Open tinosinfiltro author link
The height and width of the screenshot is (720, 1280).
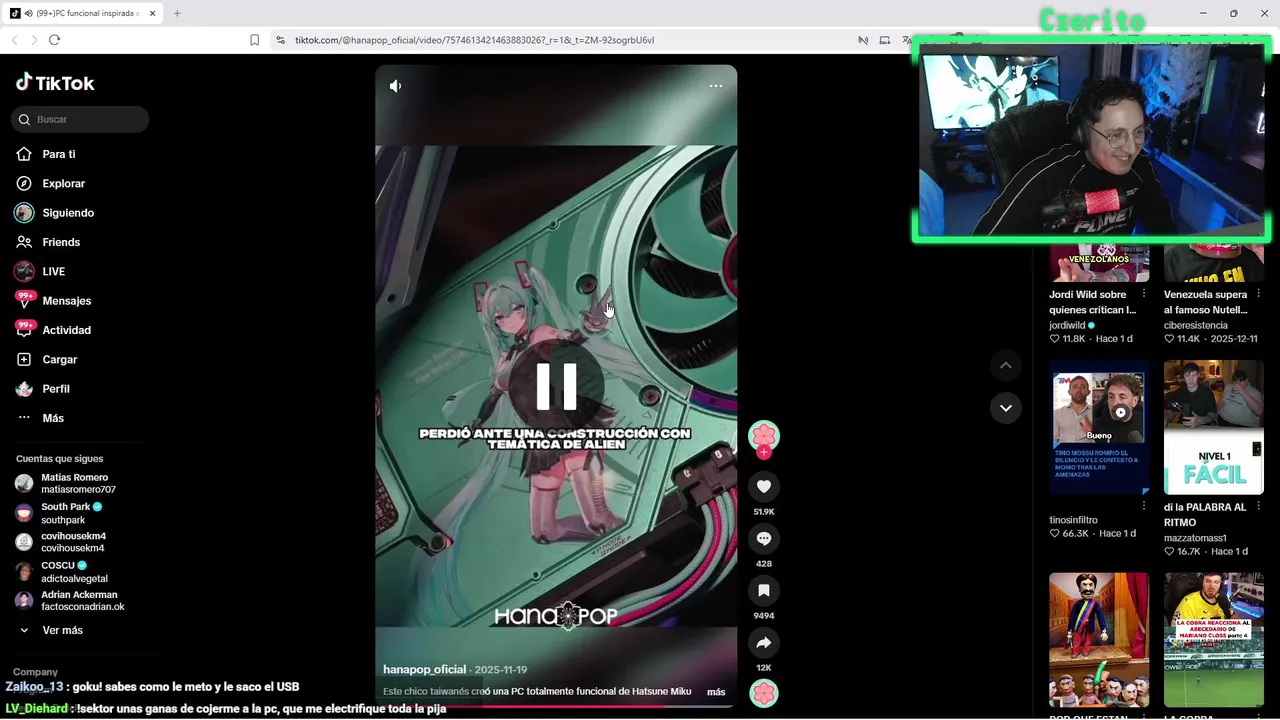(x=1073, y=520)
